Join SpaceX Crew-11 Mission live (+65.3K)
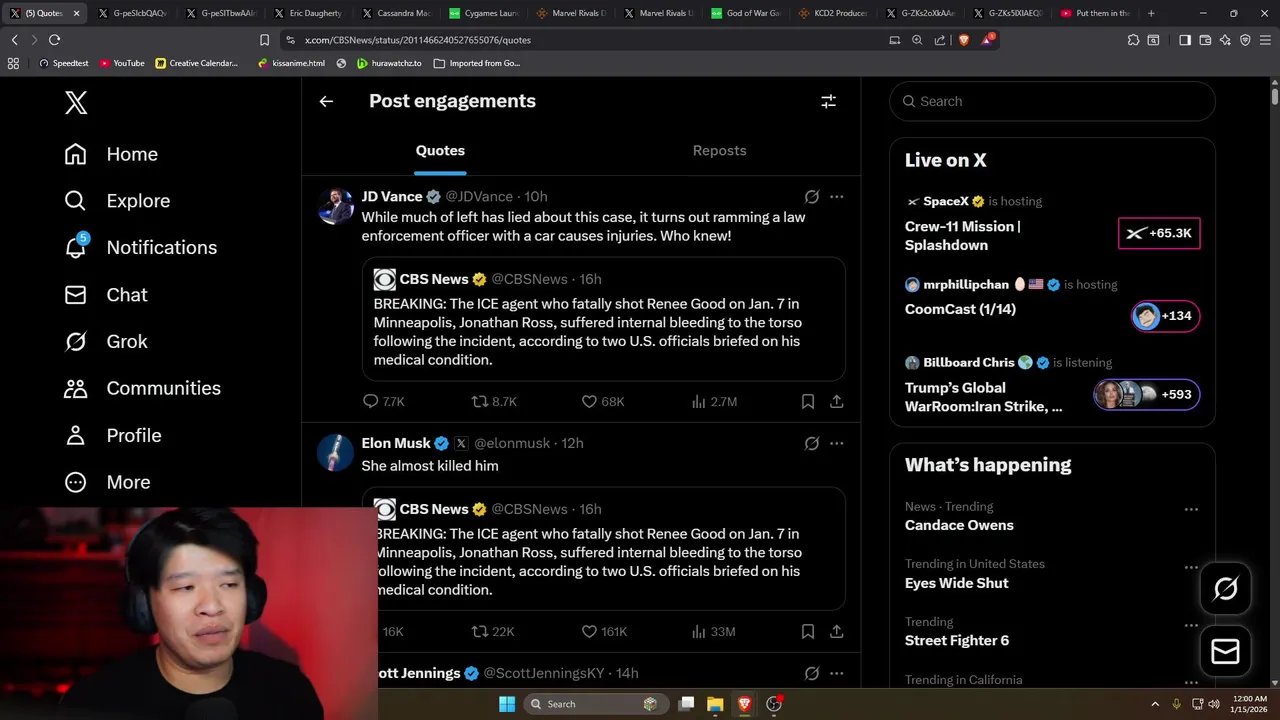 click(1159, 233)
